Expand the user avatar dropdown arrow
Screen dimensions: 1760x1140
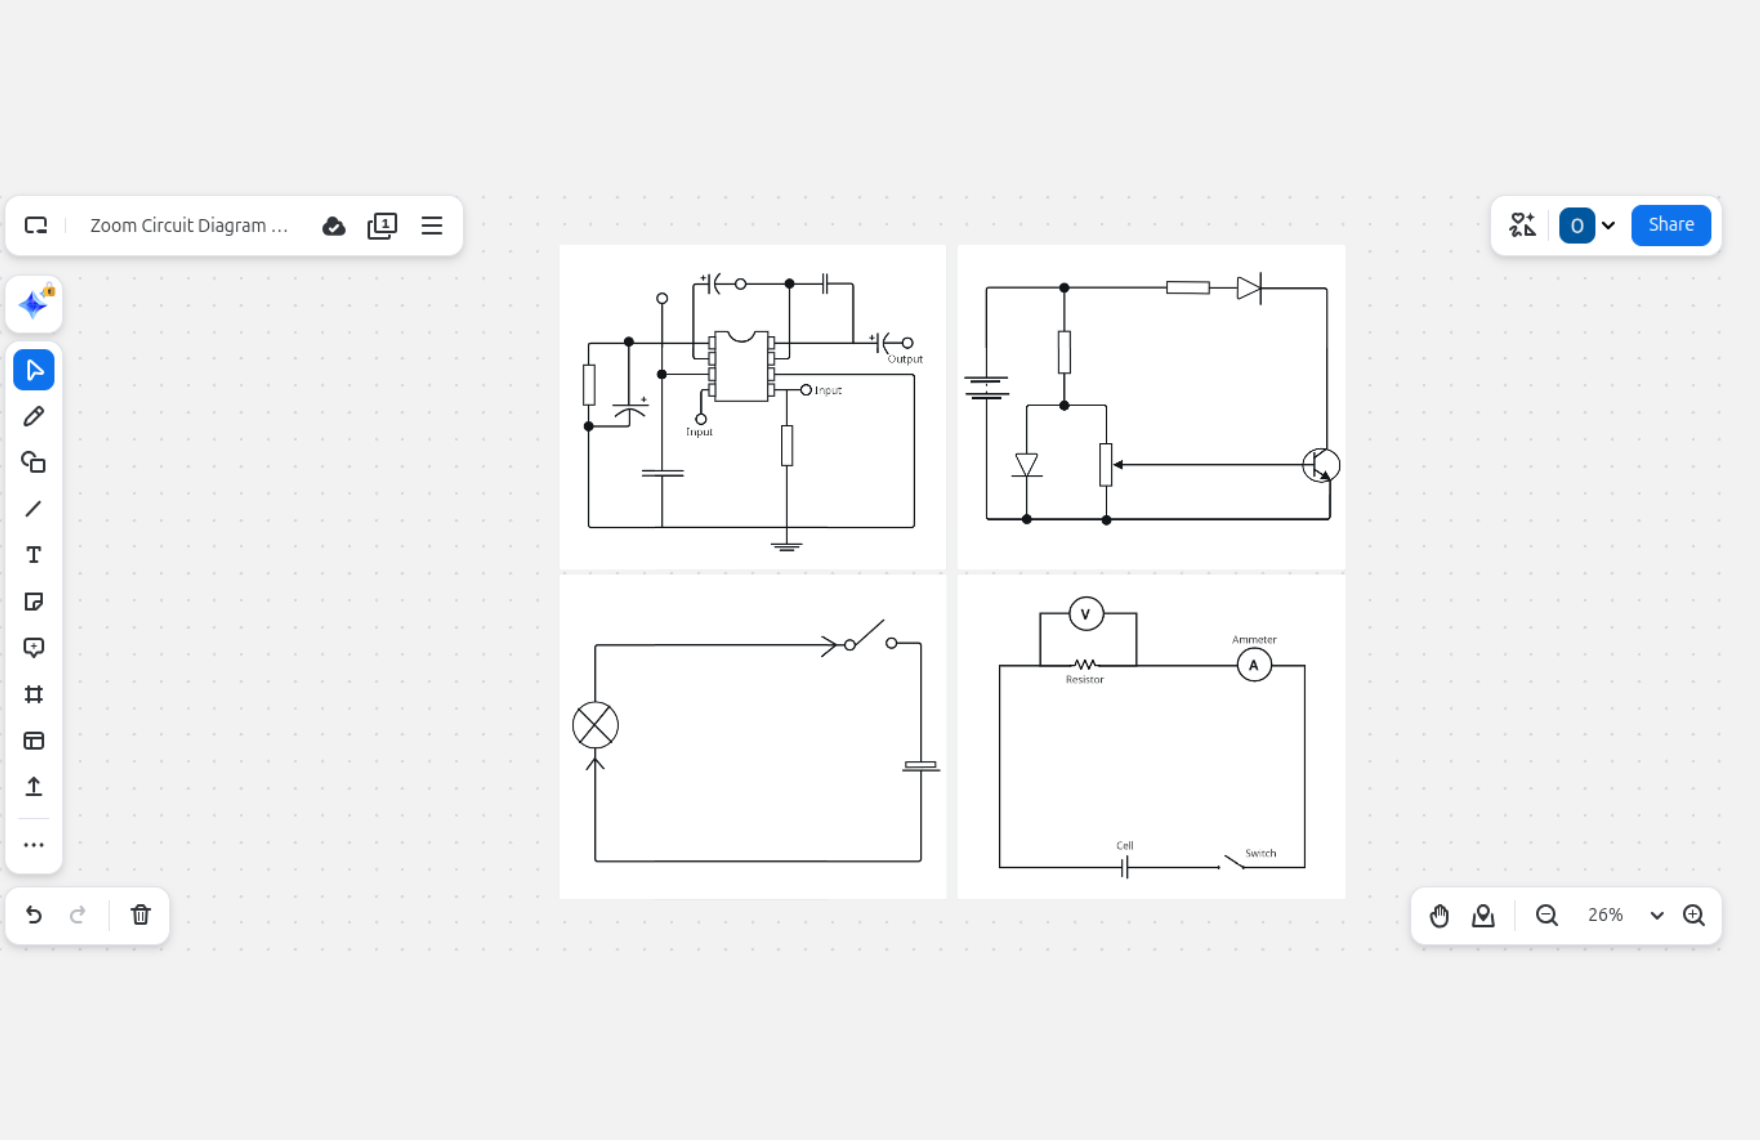point(1608,225)
